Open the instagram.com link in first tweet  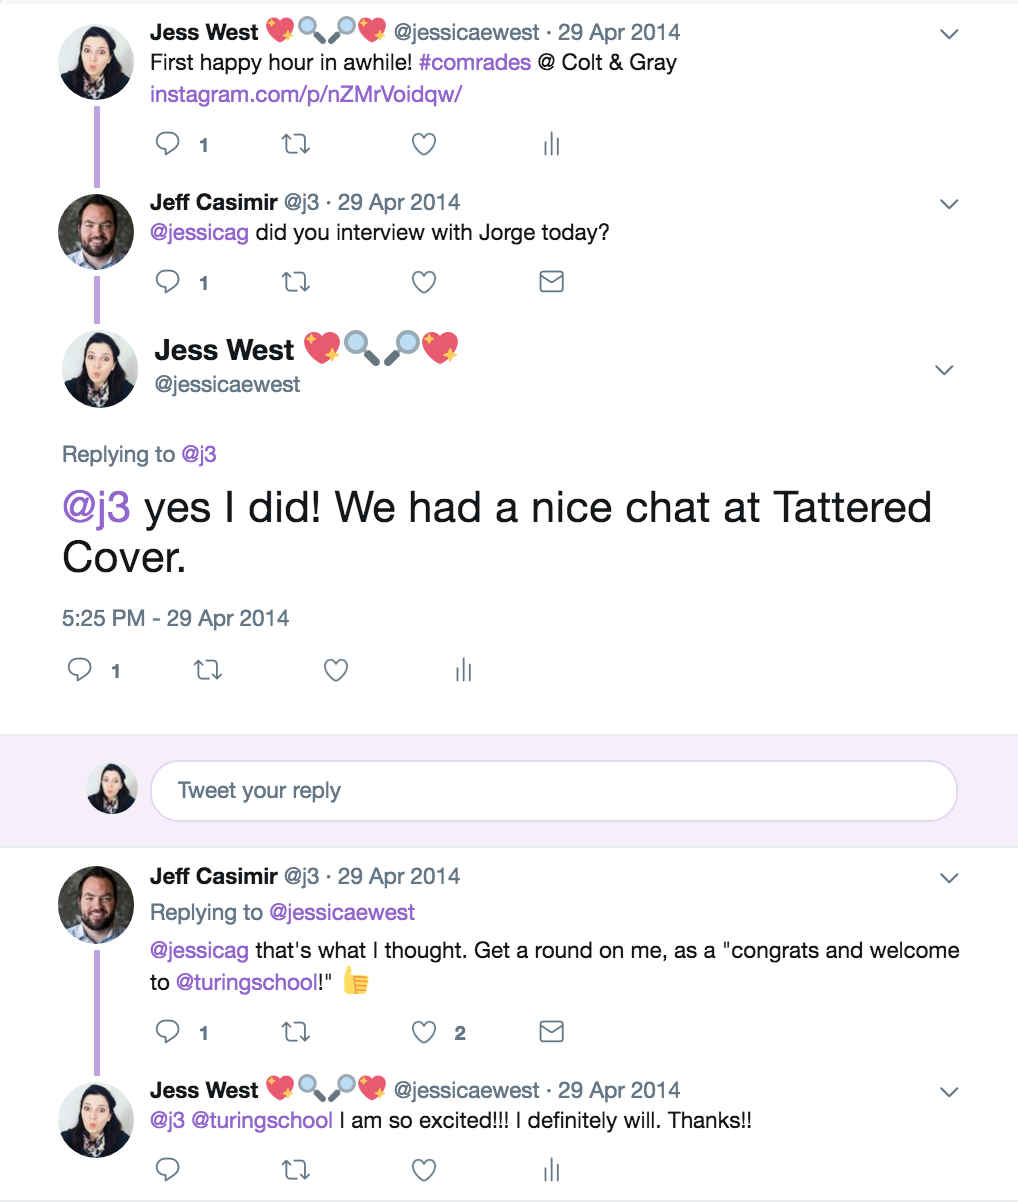[306, 94]
